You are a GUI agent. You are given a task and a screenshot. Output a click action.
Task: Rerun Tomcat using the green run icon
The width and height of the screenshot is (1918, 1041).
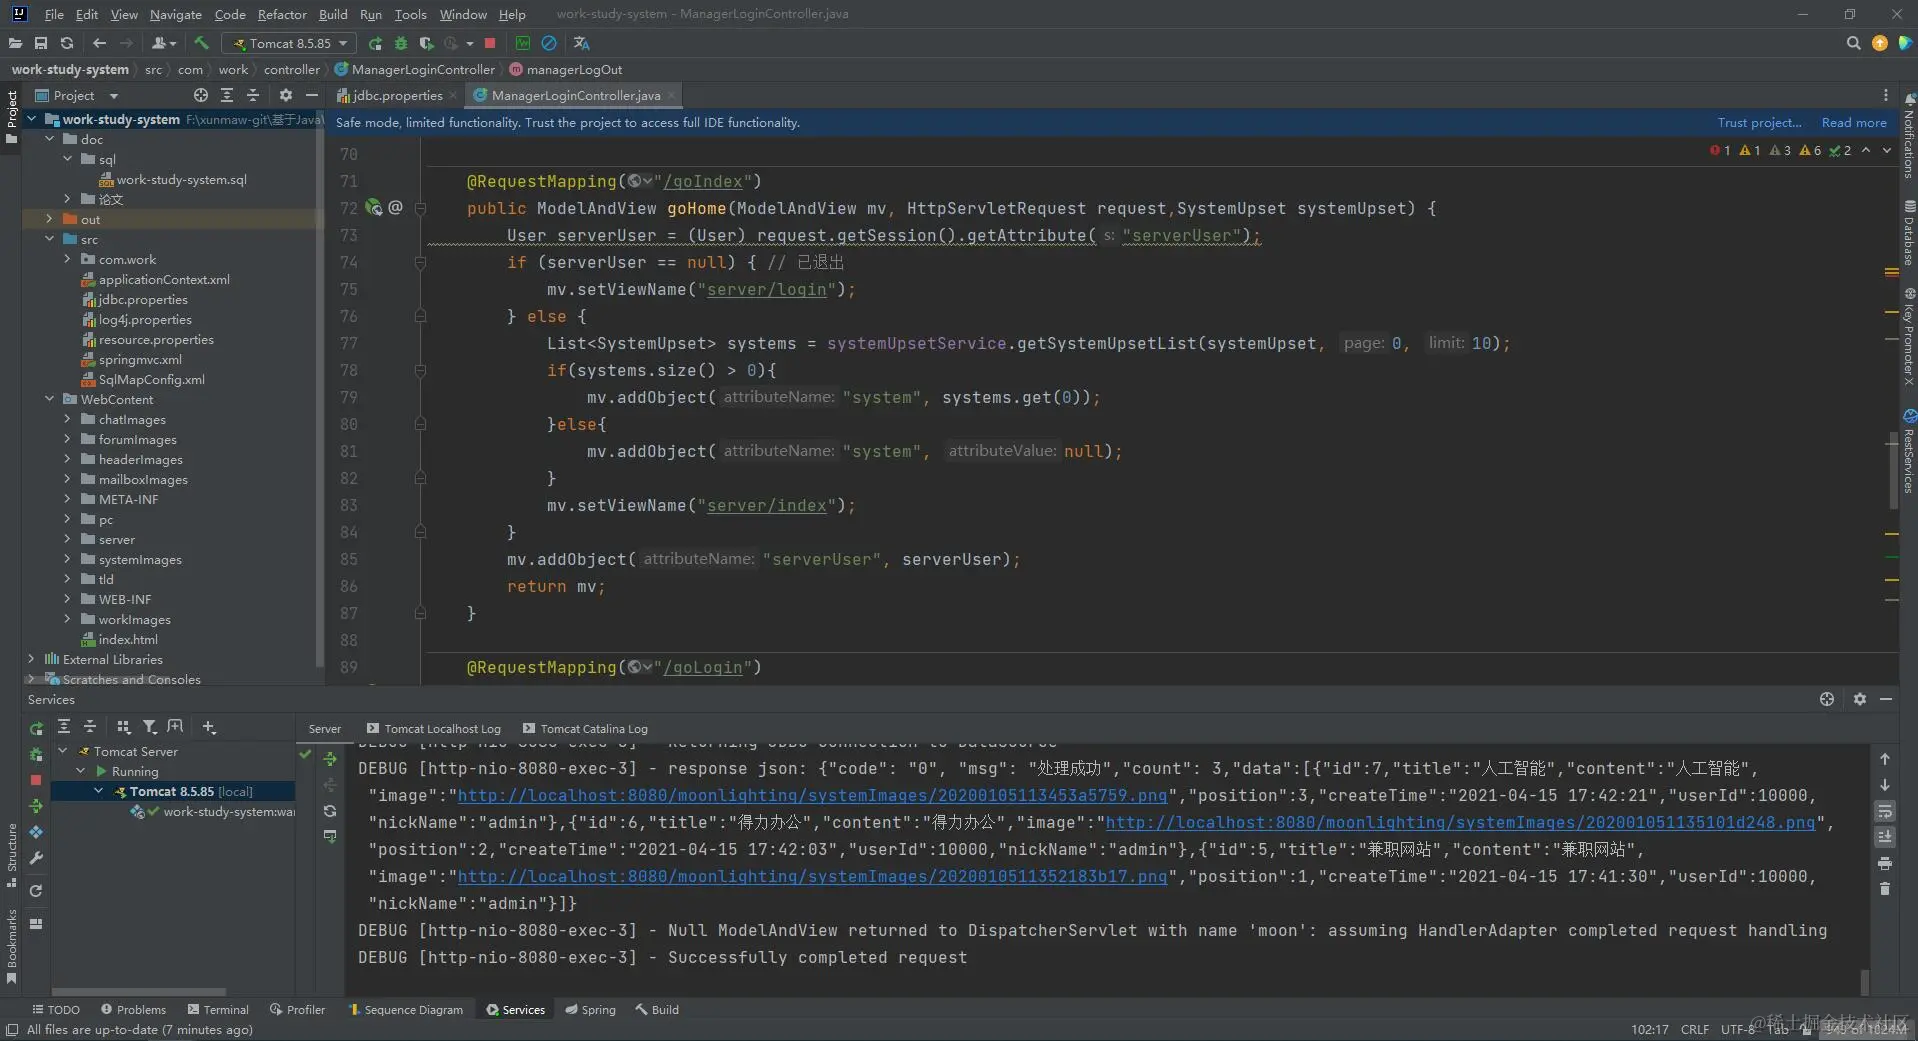[x=375, y=43]
